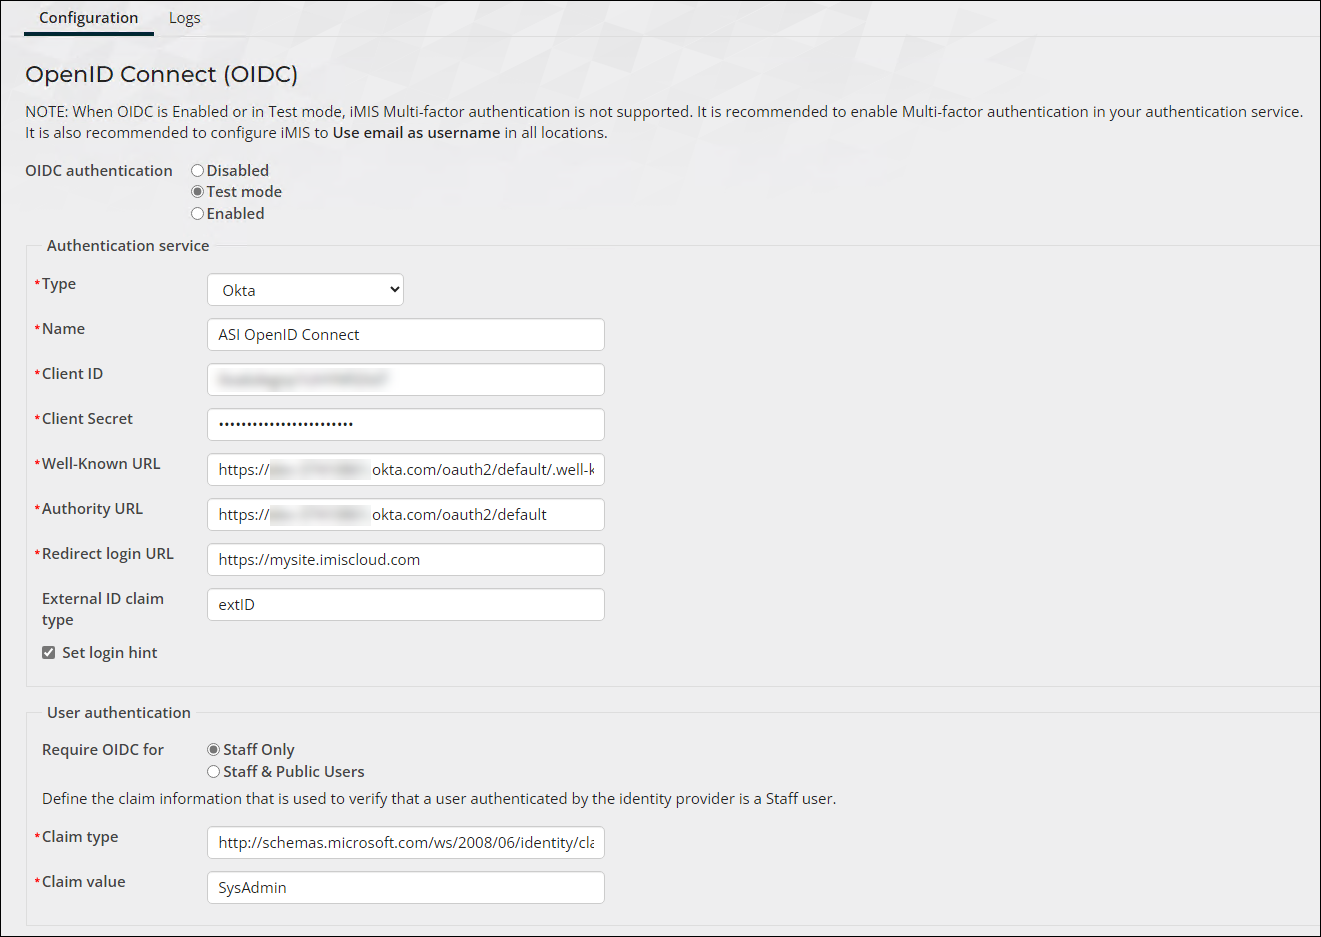Choose the Enabled OIDC authentication option
This screenshot has height=937, width=1321.
(197, 214)
